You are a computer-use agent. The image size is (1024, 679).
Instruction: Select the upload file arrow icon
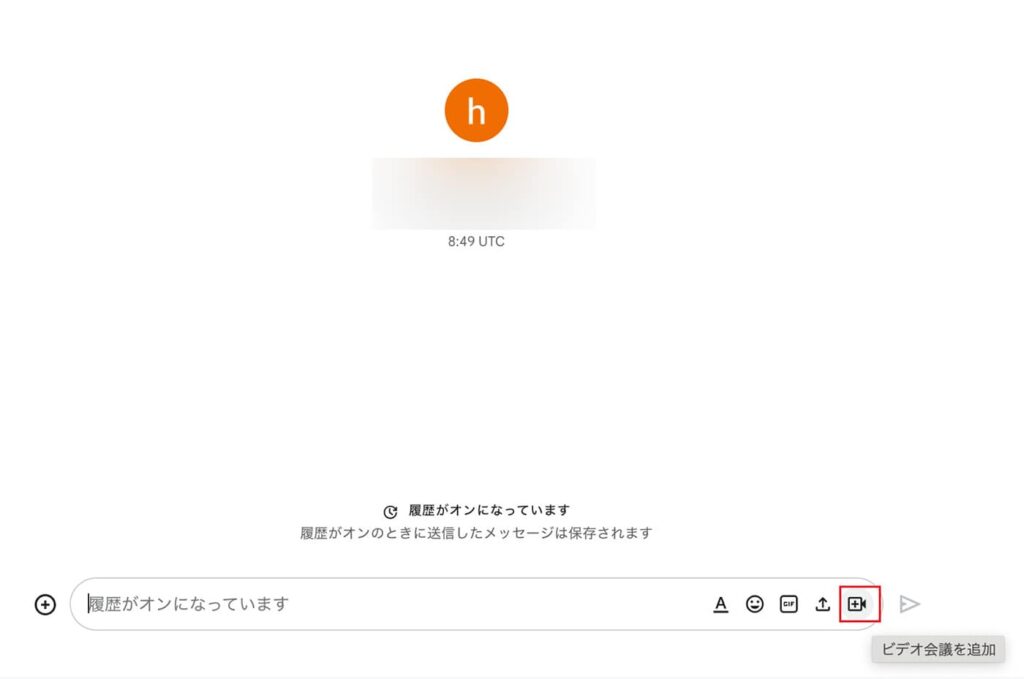pos(823,605)
